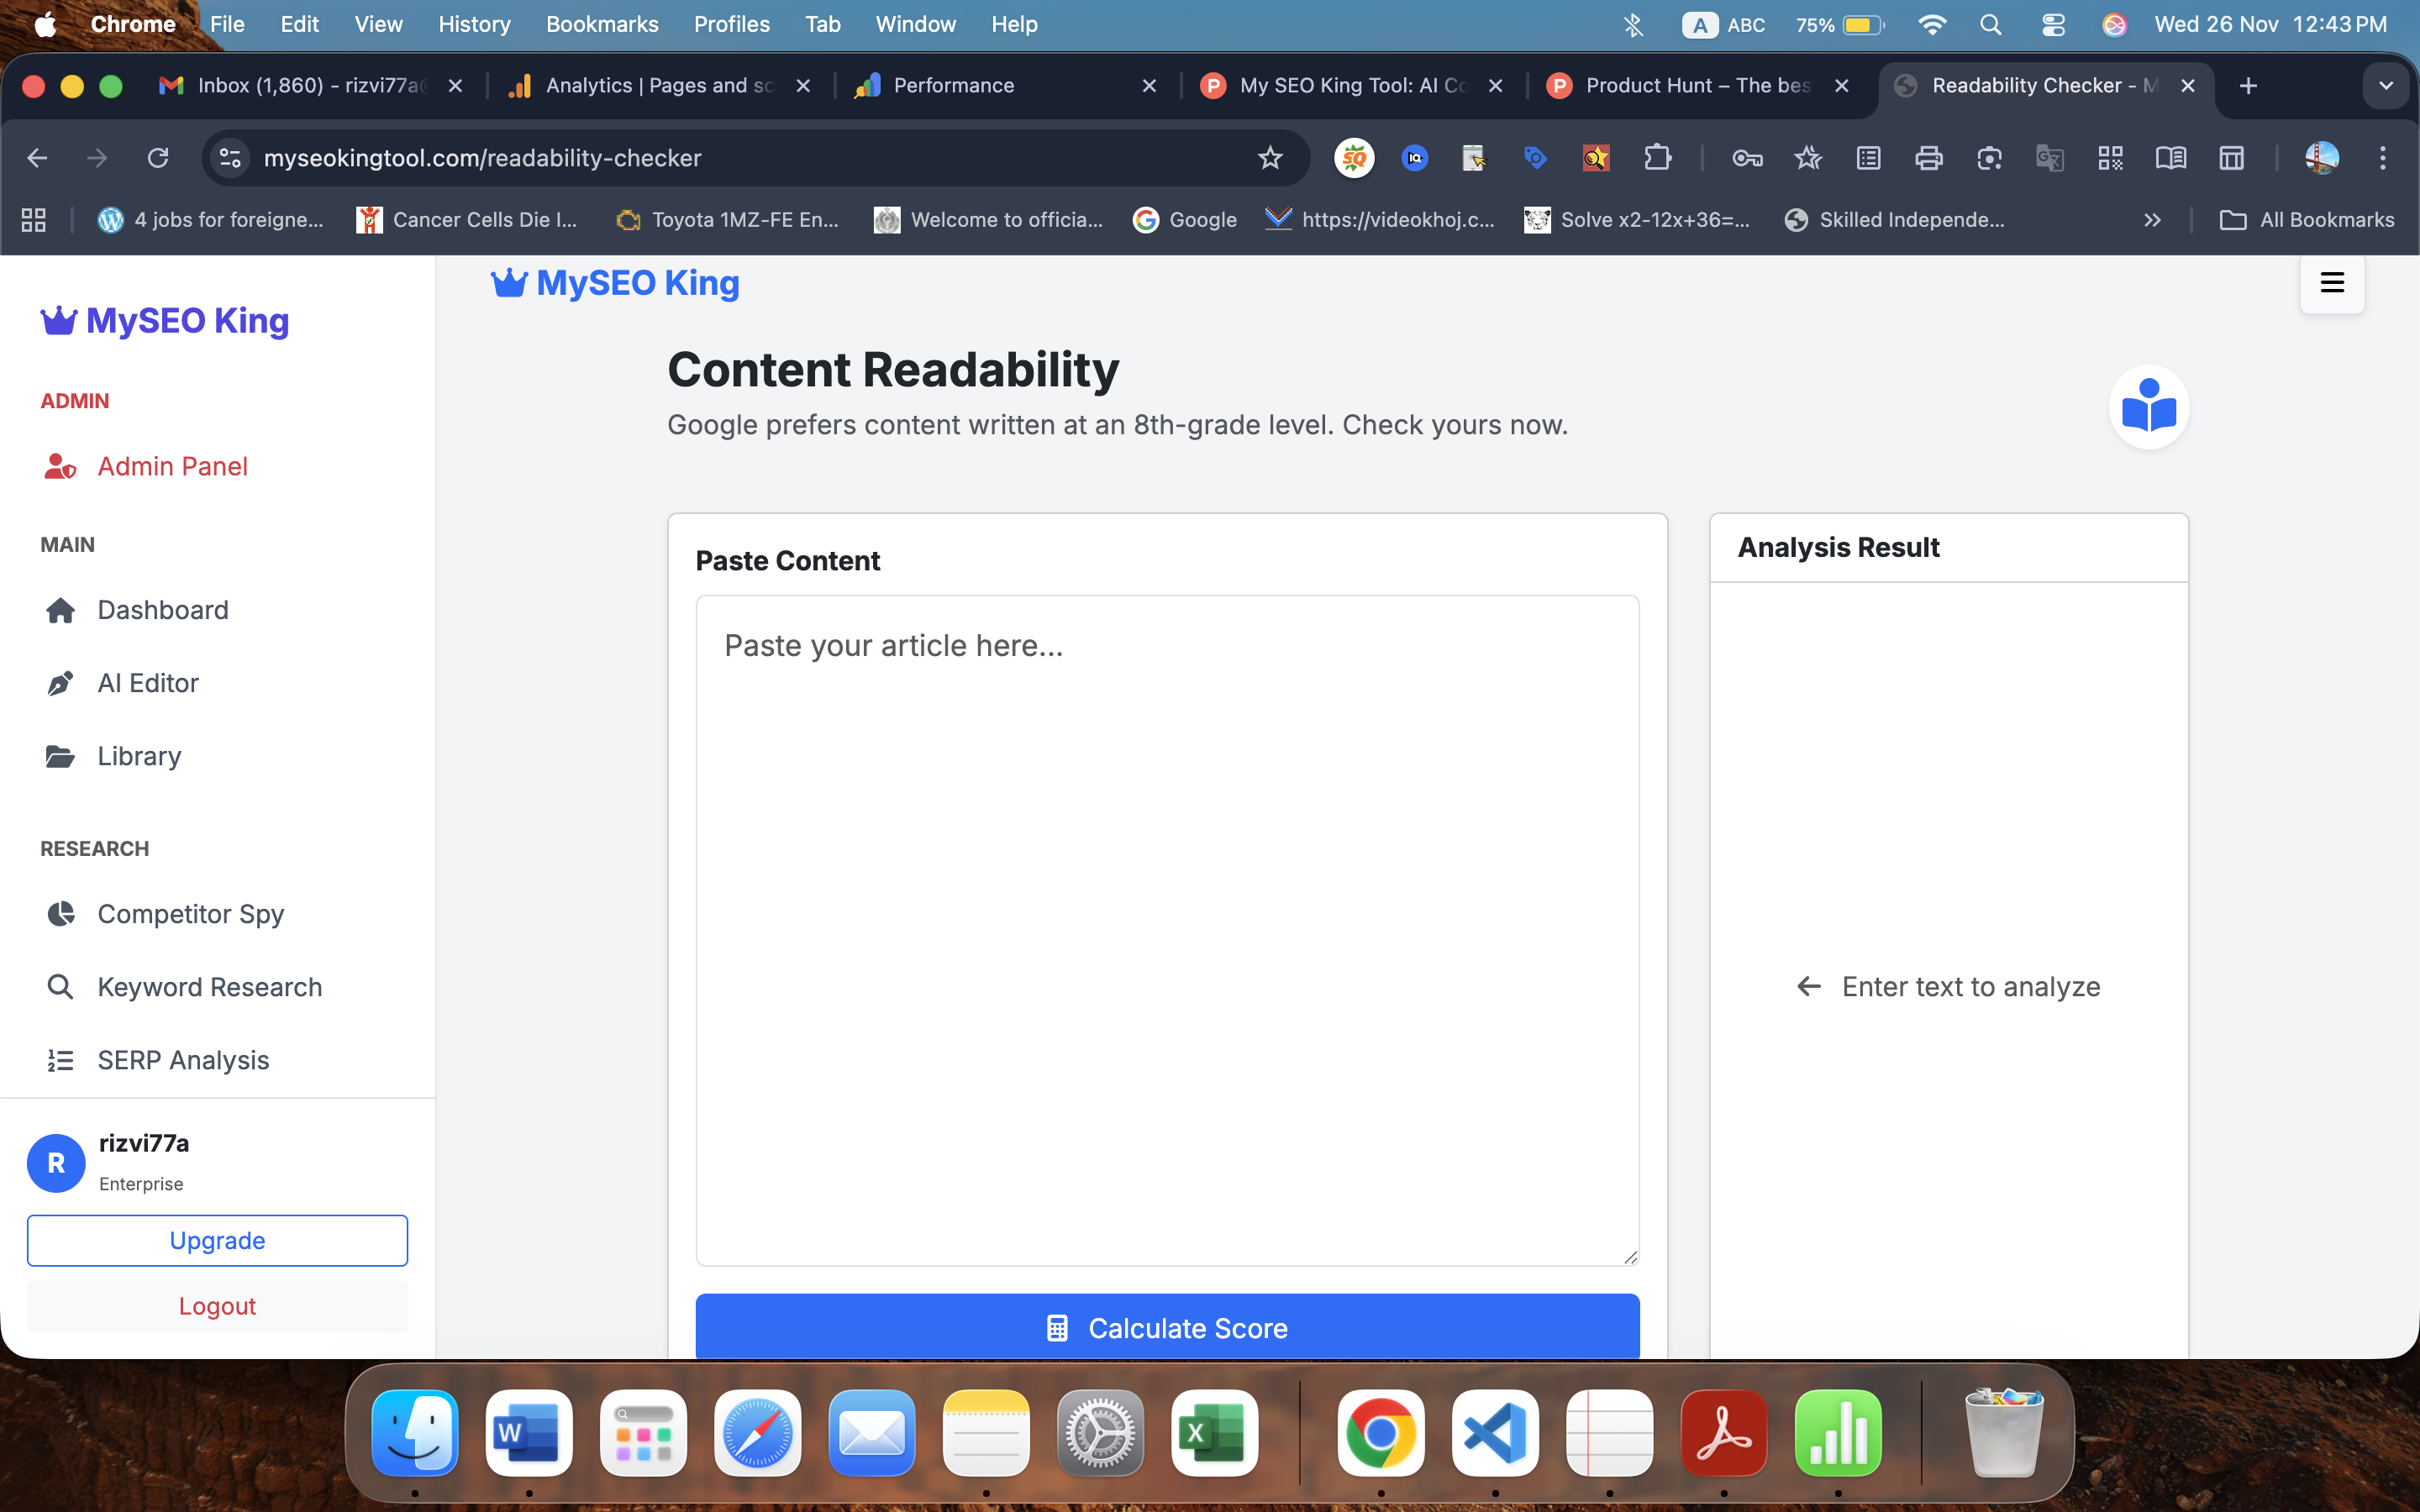
Task: Open macOS Control Center toggles
Action: pyautogui.click(x=2053, y=25)
